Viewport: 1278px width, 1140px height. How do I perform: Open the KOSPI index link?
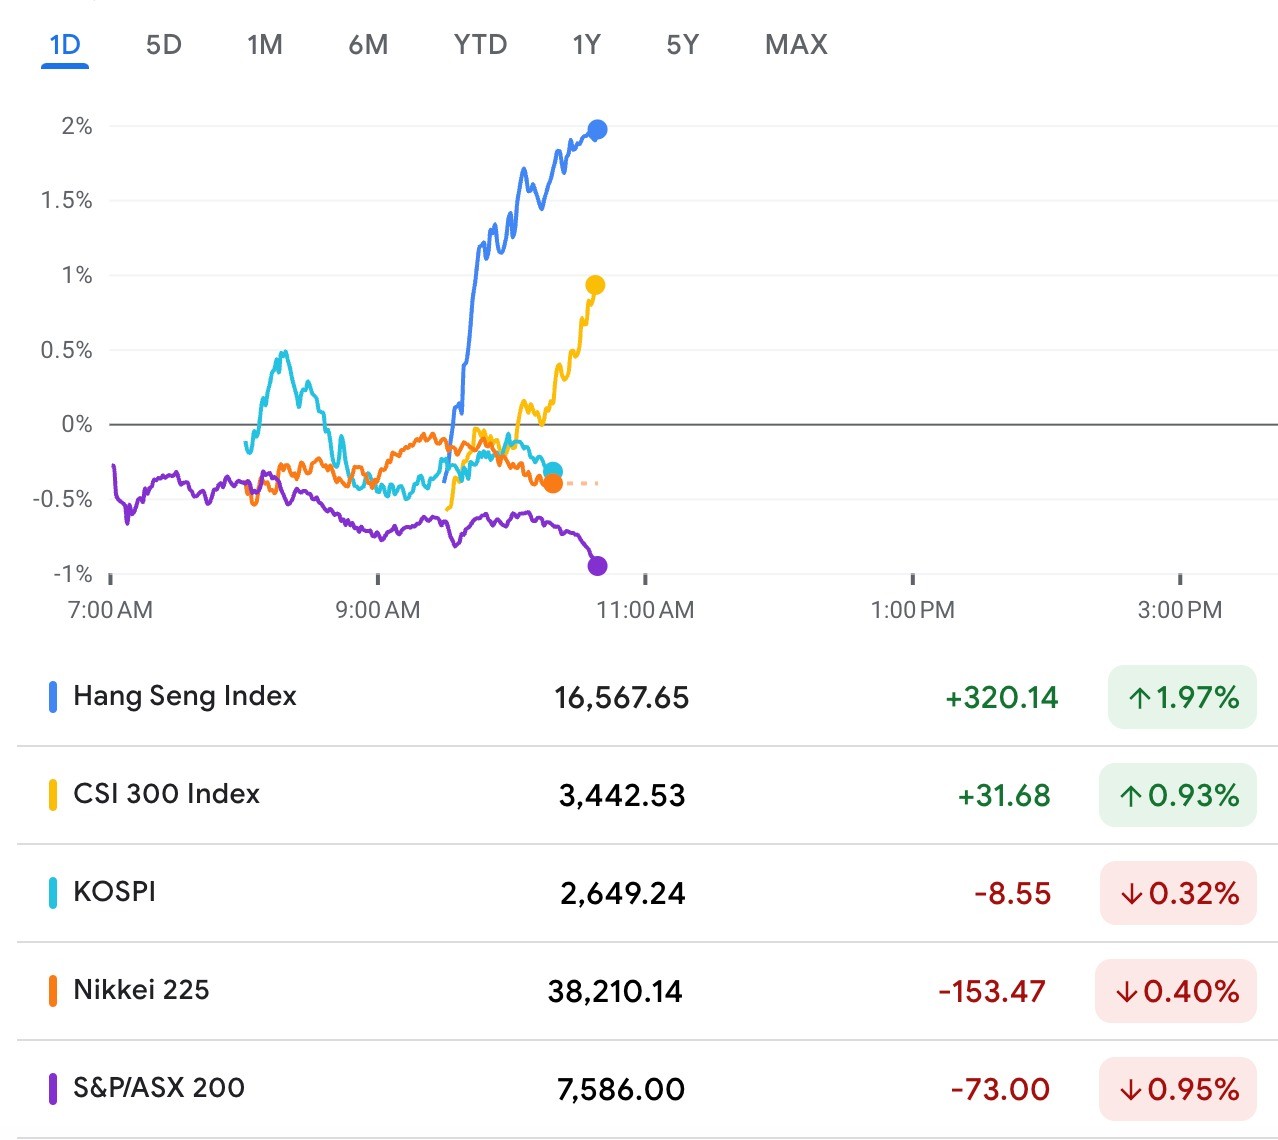(x=115, y=892)
